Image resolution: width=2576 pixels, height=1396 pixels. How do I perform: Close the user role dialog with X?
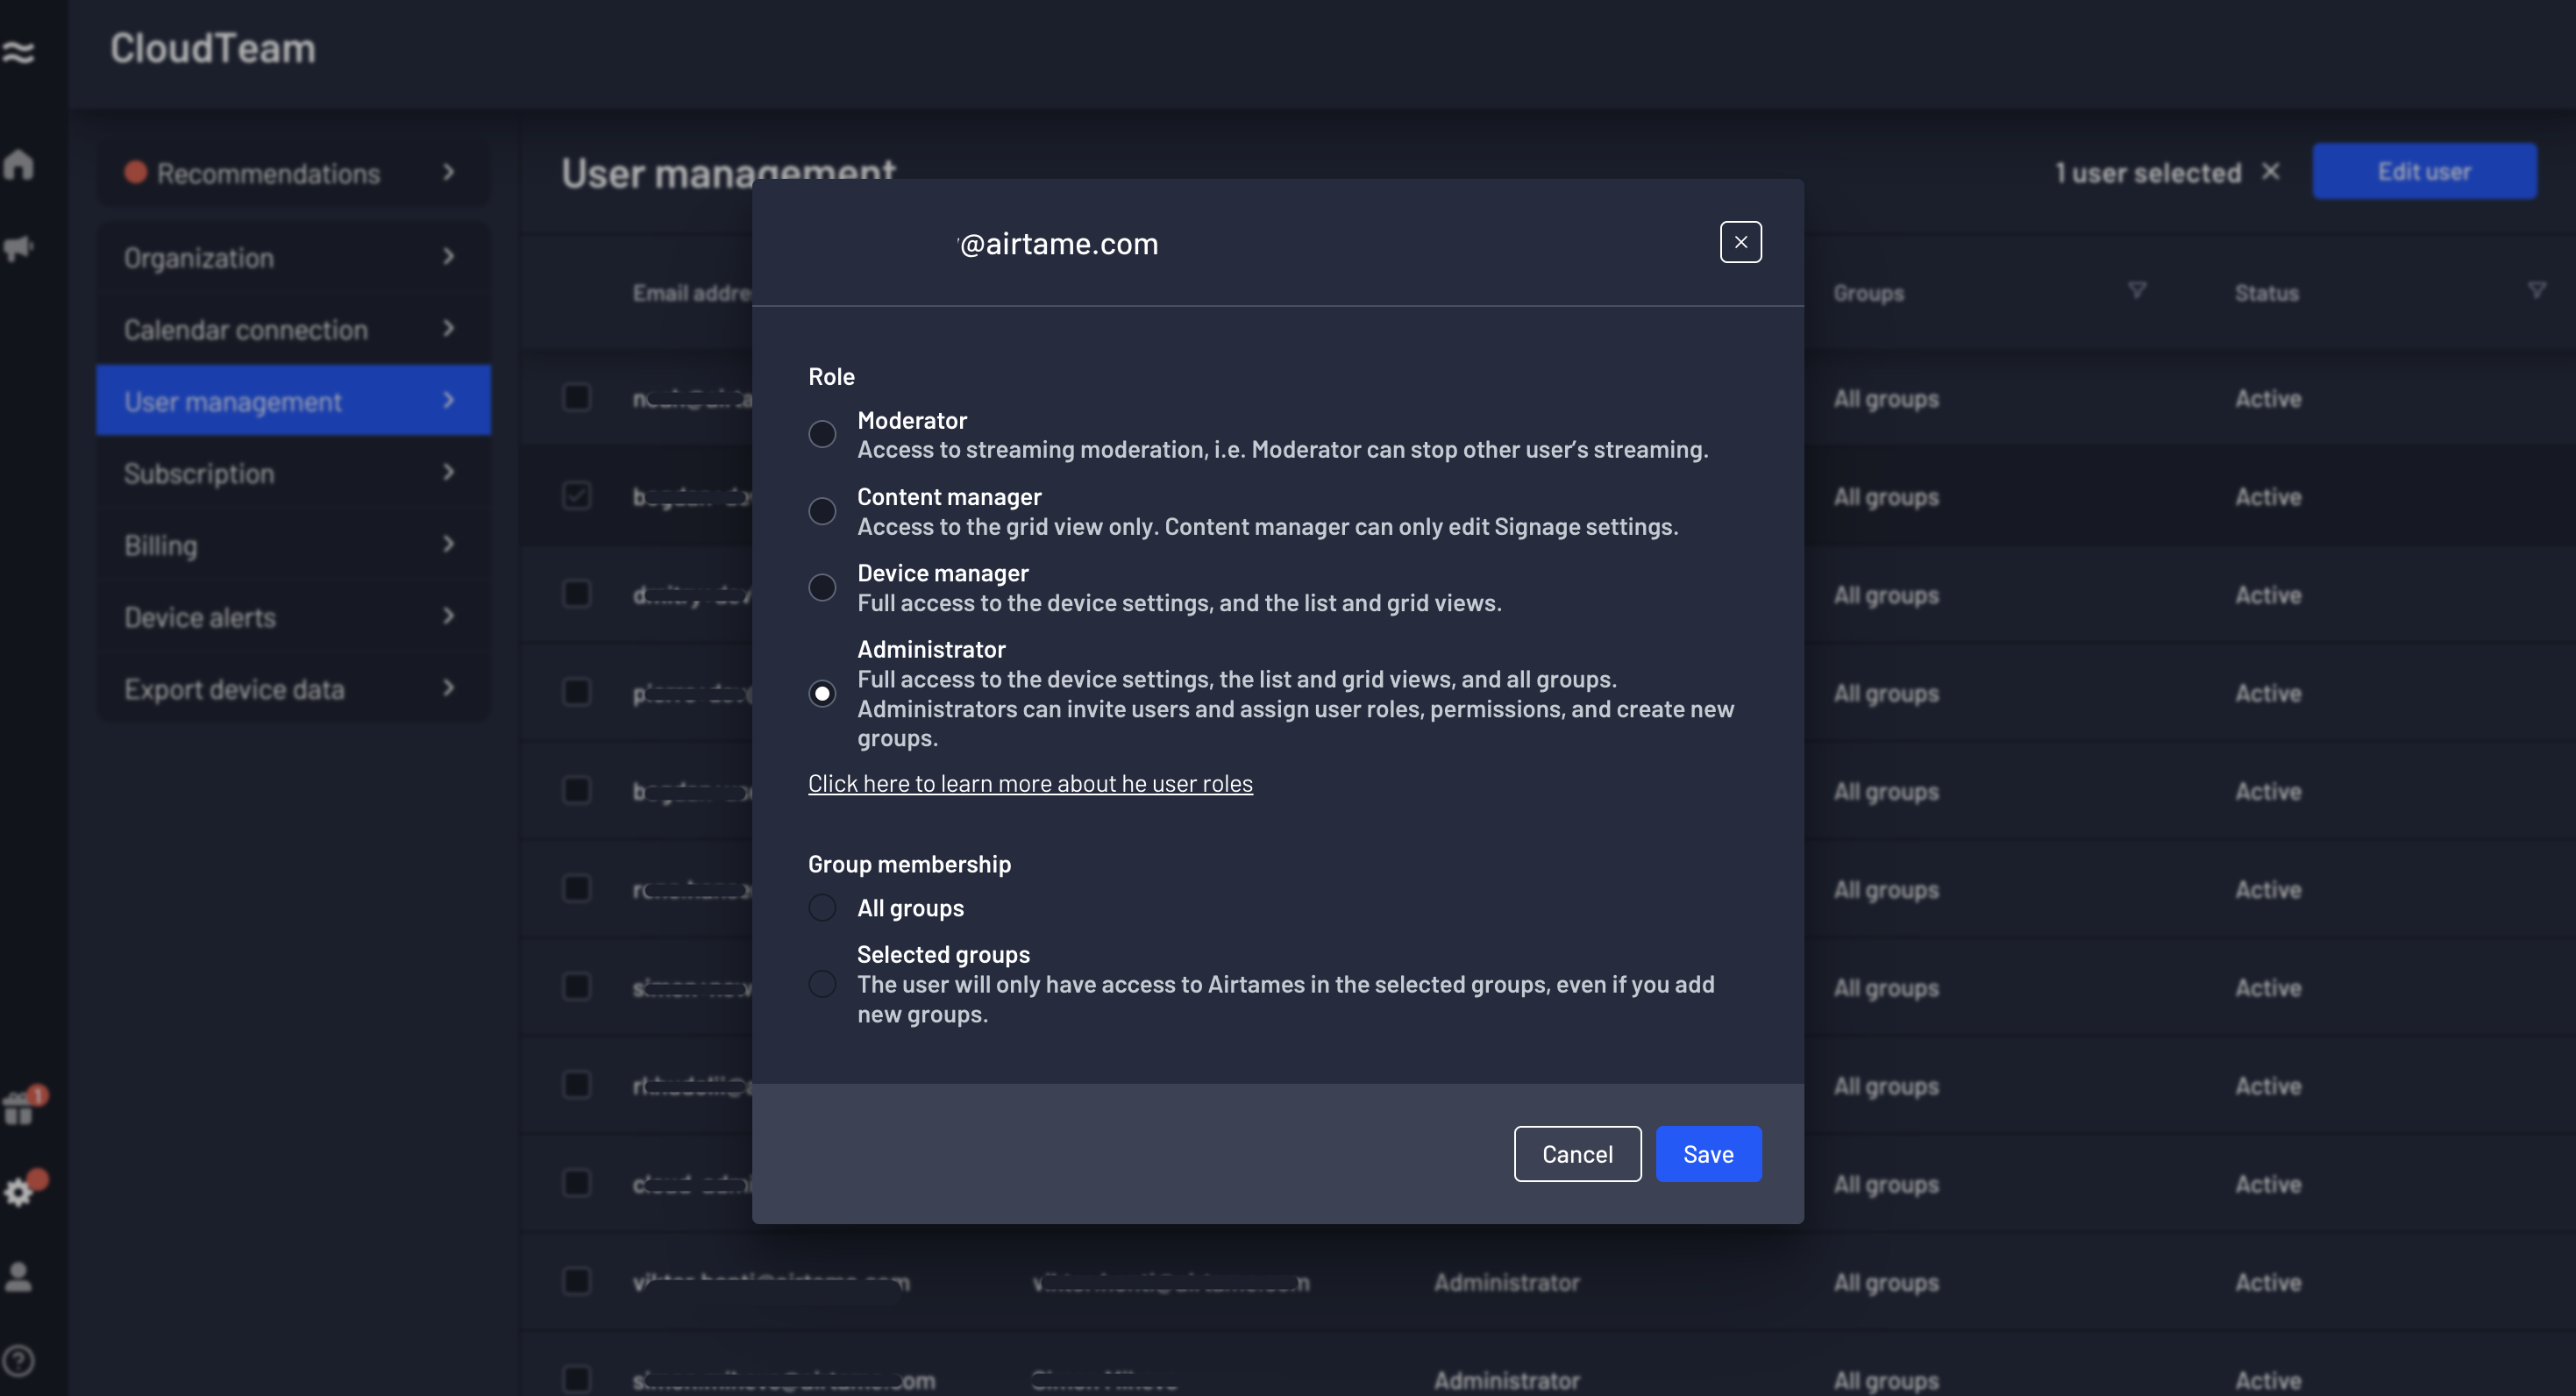pyautogui.click(x=1740, y=242)
